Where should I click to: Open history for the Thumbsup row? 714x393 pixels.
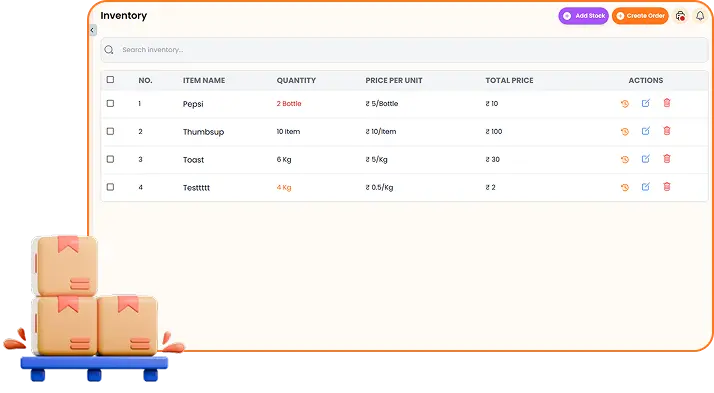click(625, 132)
